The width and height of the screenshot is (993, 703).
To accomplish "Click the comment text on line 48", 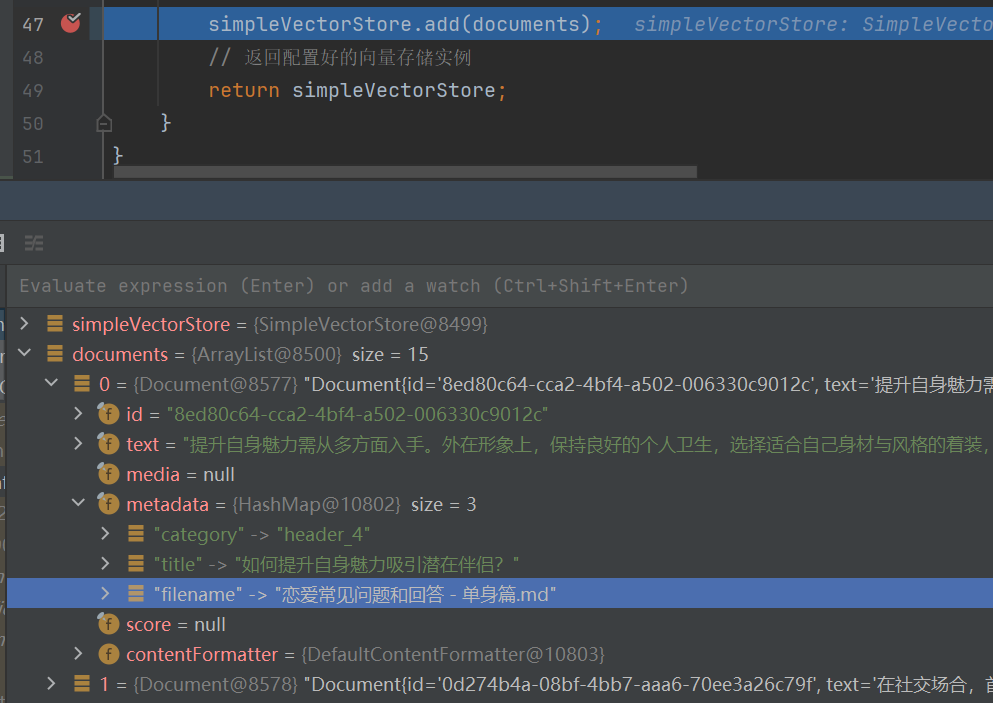I will tap(339, 58).
